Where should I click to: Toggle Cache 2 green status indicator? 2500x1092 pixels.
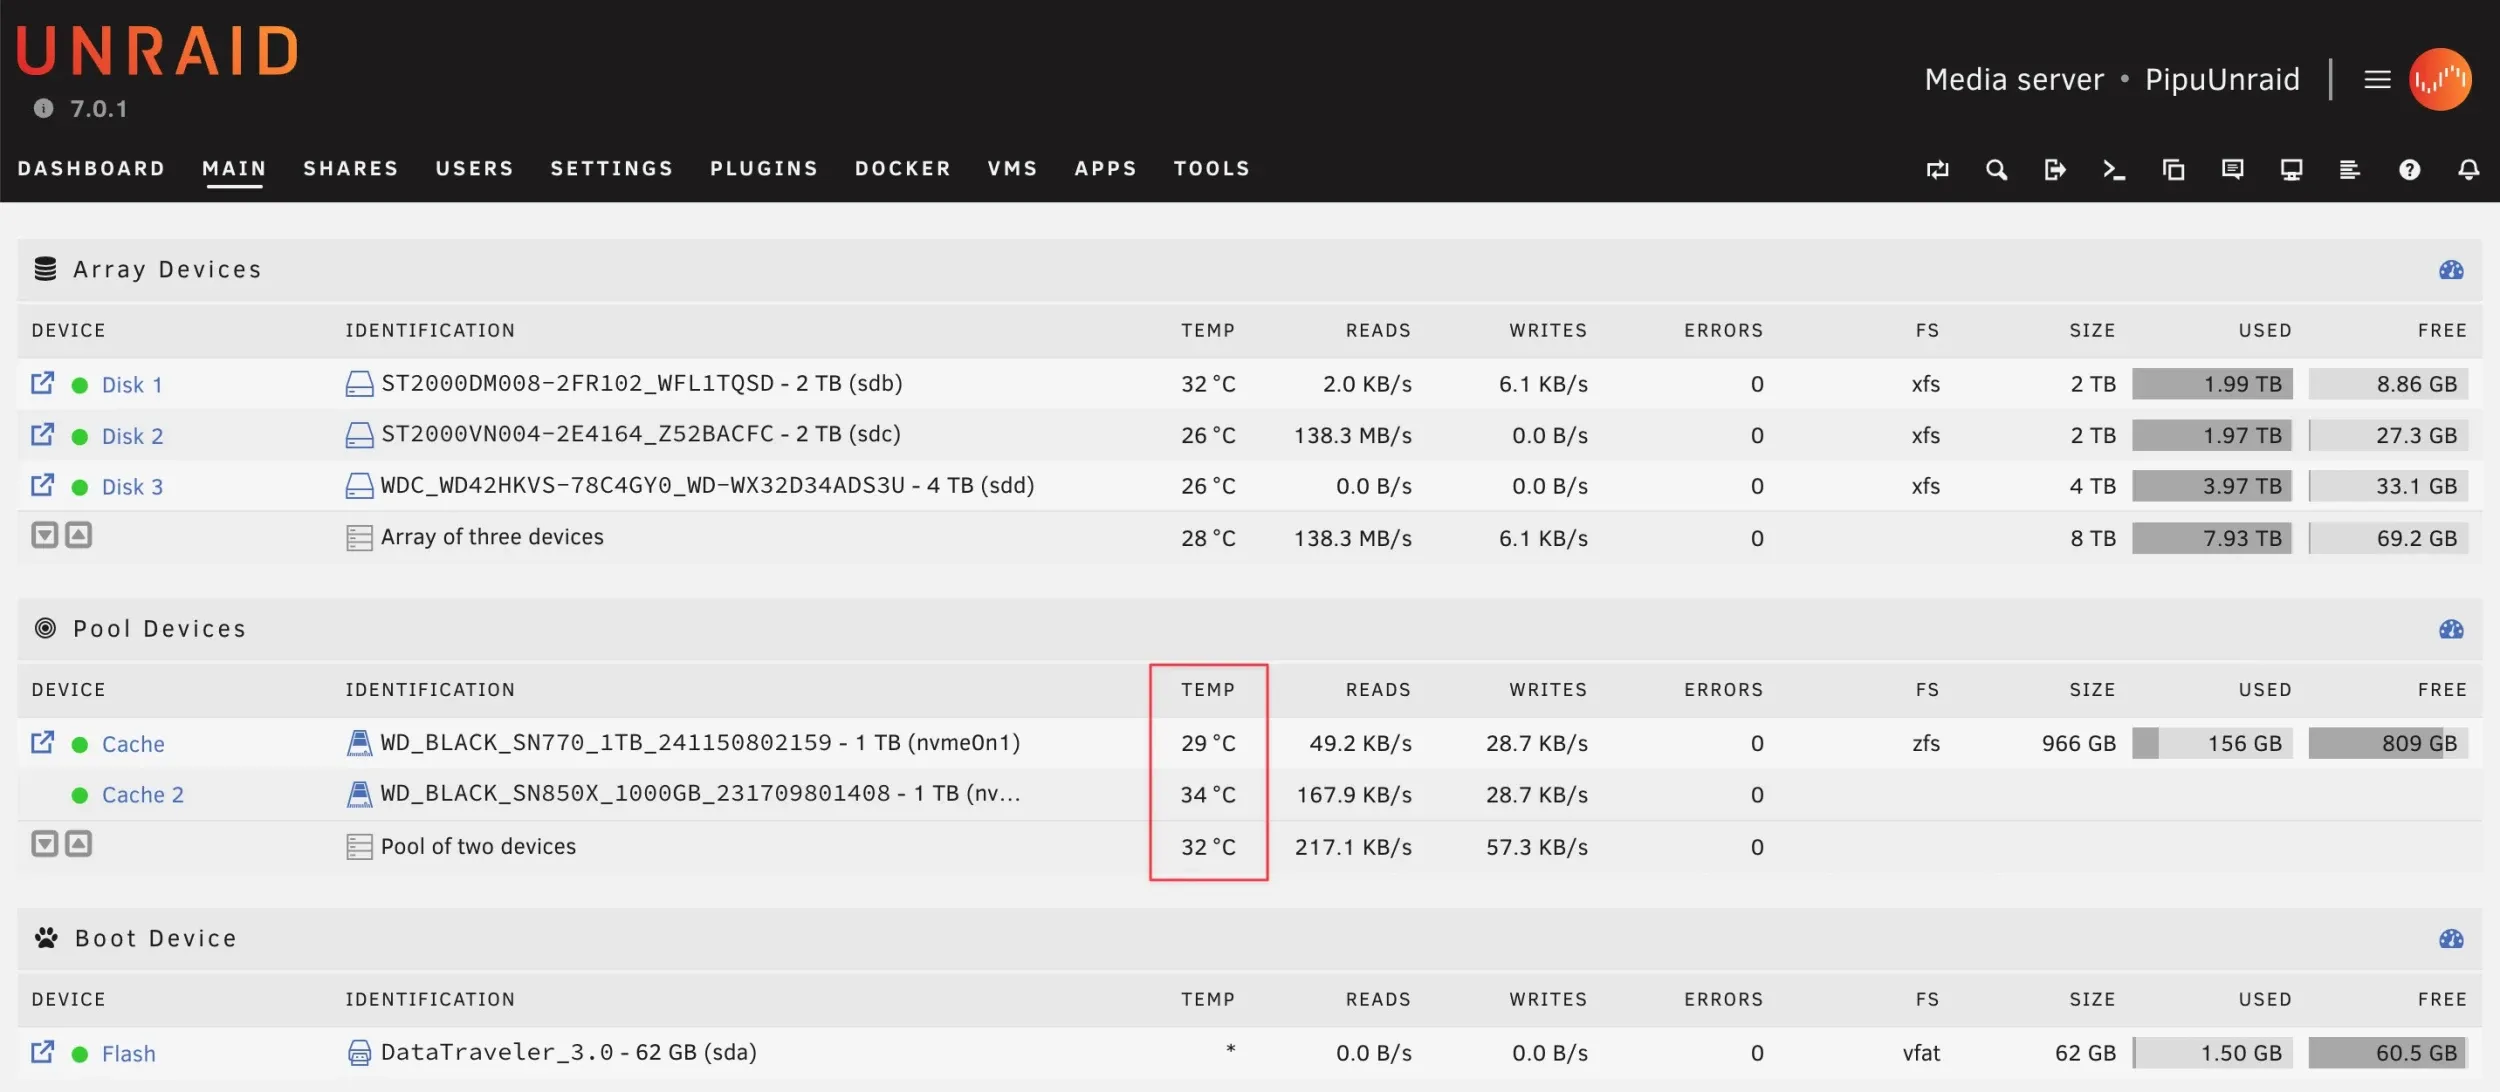(x=80, y=796)
